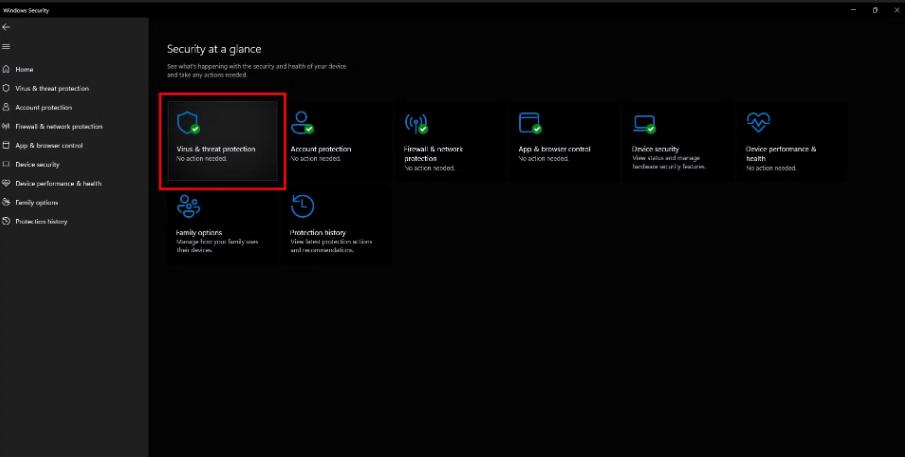Open Protection history sidebar entry
Screen dimensions: 905x457
pos(42,222)
